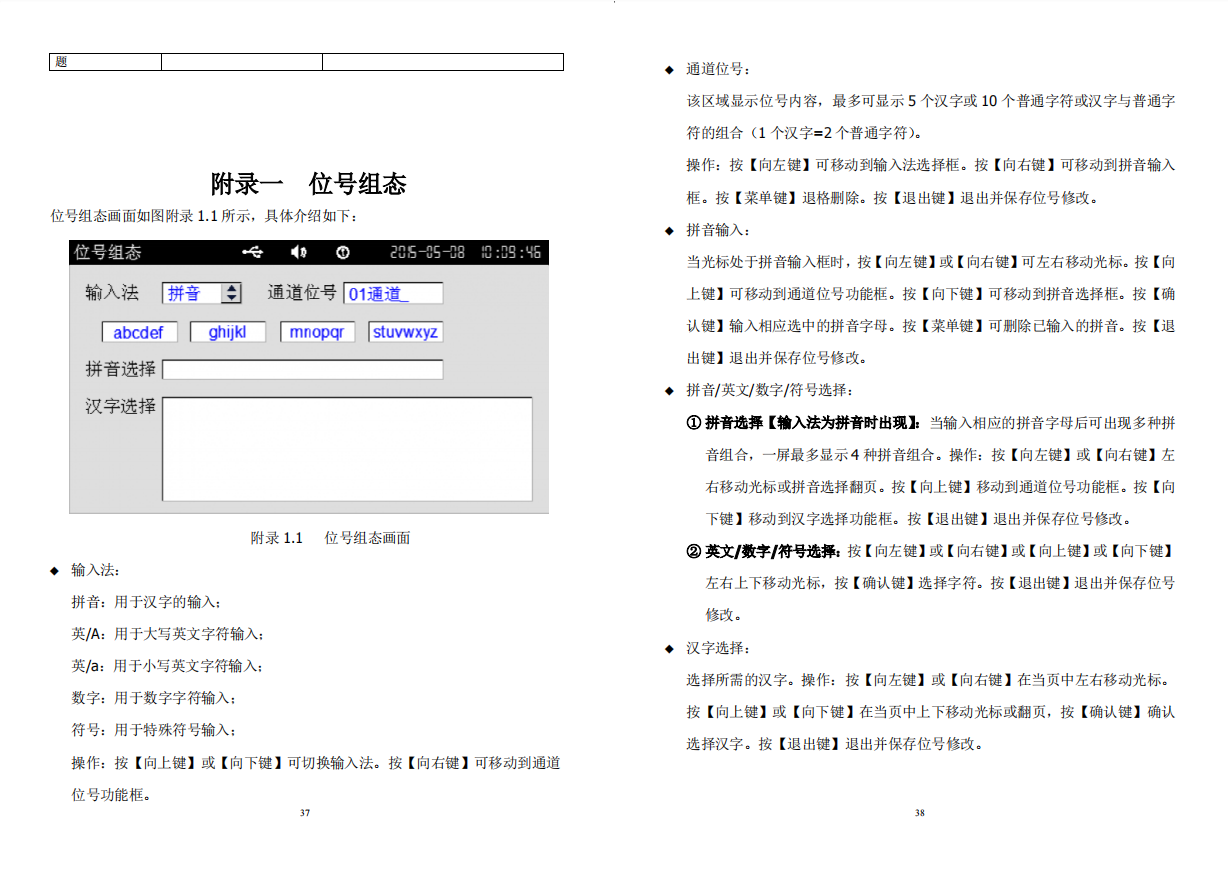This screenshot has width=1228, height=869.
Task: Click the 输入法 spinner up/down arrows
Action: tap(232, 293)
